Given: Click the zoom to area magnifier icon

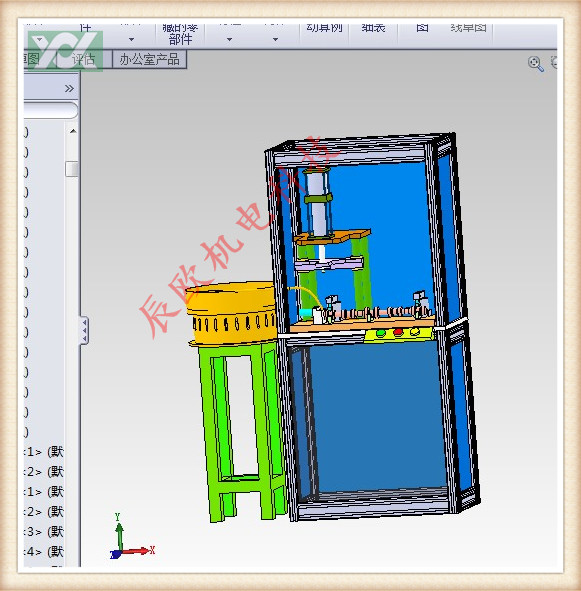Looking at the screenshot, I should [535, 63].
